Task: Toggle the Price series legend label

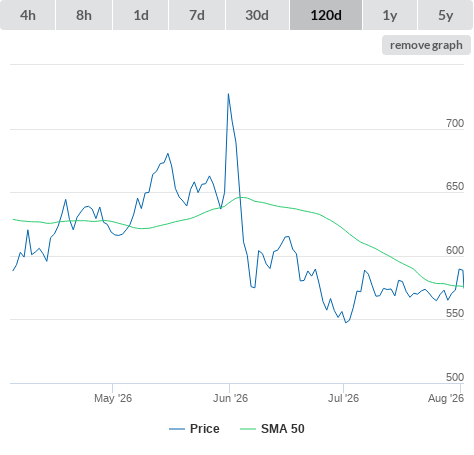Action: pos(205,429)
